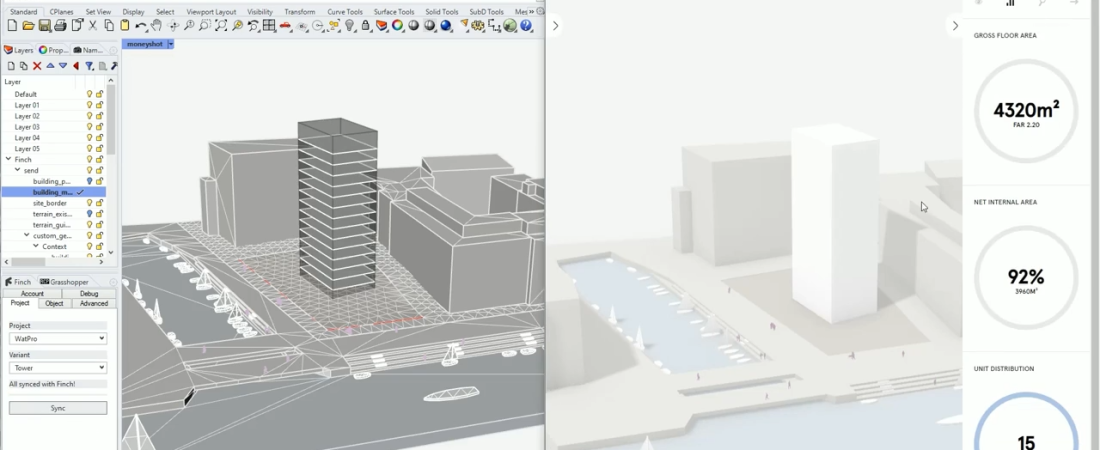Screen dimensions: 1100x450
Task: Toggle visibility bulb for Layer 01
Action: pos(89,105)
